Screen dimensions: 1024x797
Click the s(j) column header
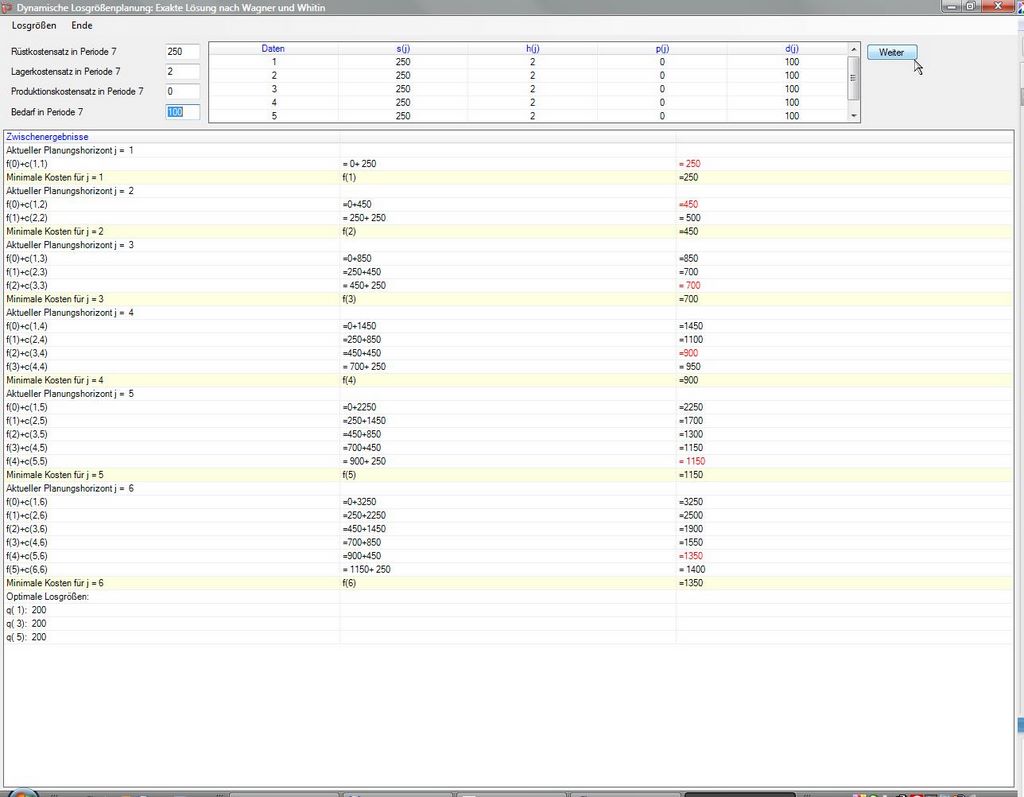[x=402, y=48]
